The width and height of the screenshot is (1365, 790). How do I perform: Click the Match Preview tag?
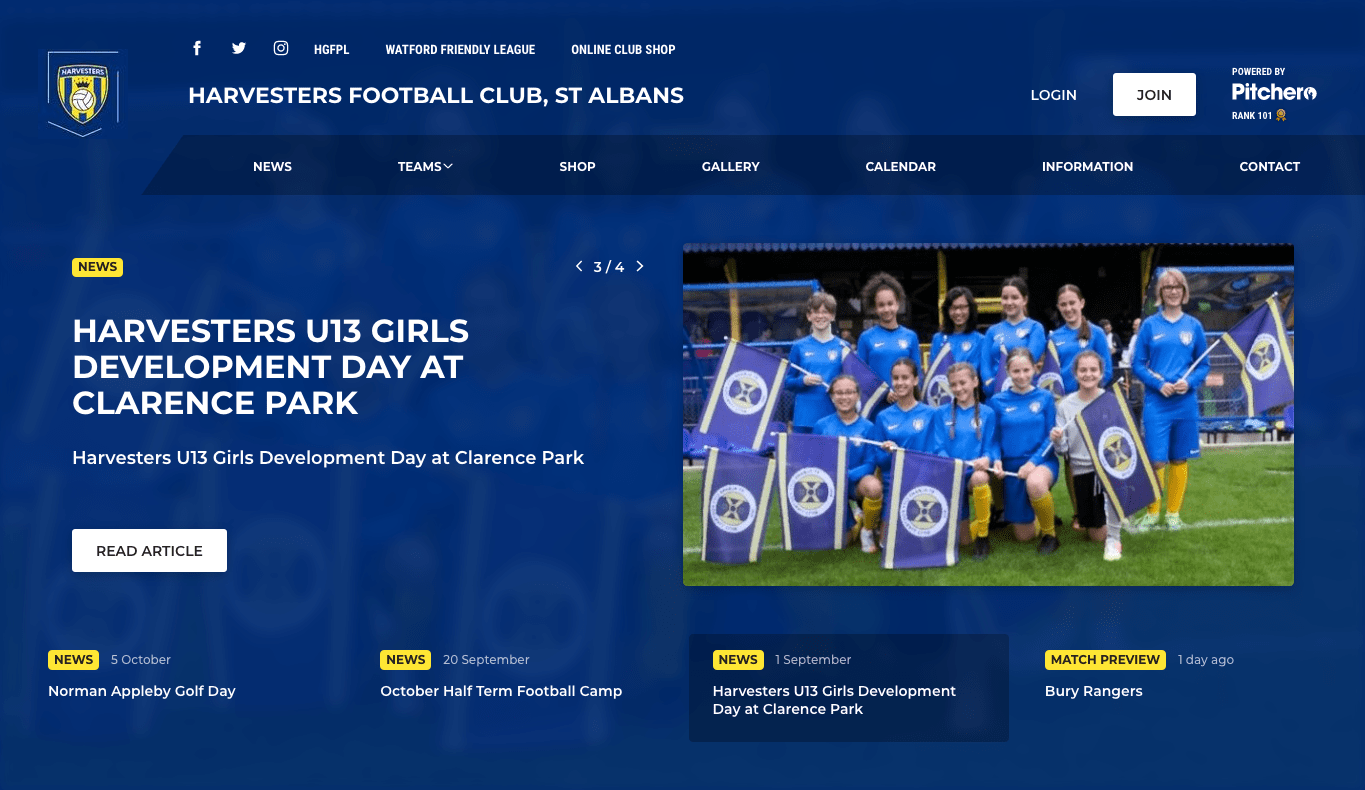coord(1105,660)
